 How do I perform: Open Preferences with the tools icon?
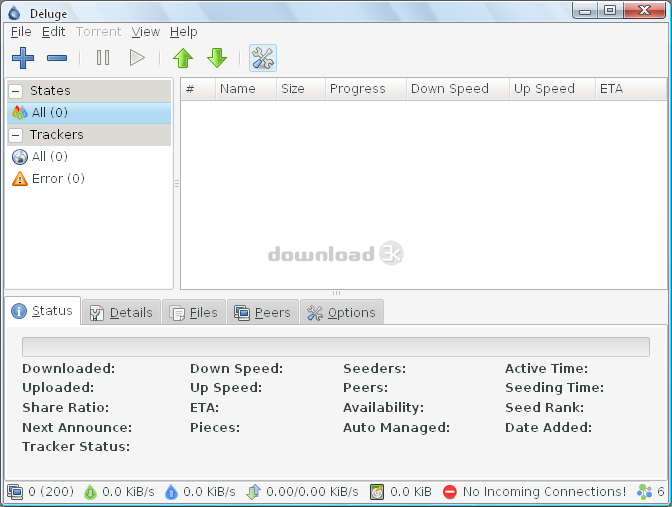pyautogui.click(x=263, y=58)
